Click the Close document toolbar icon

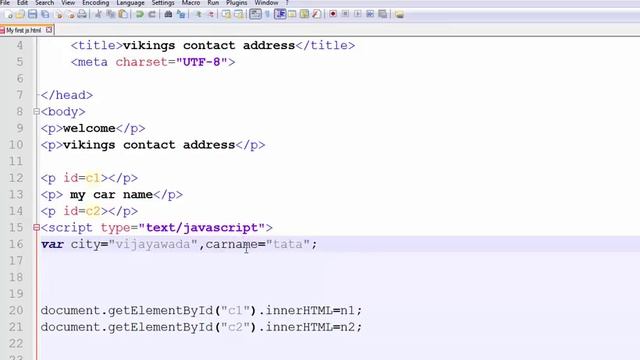click(60, 14)
